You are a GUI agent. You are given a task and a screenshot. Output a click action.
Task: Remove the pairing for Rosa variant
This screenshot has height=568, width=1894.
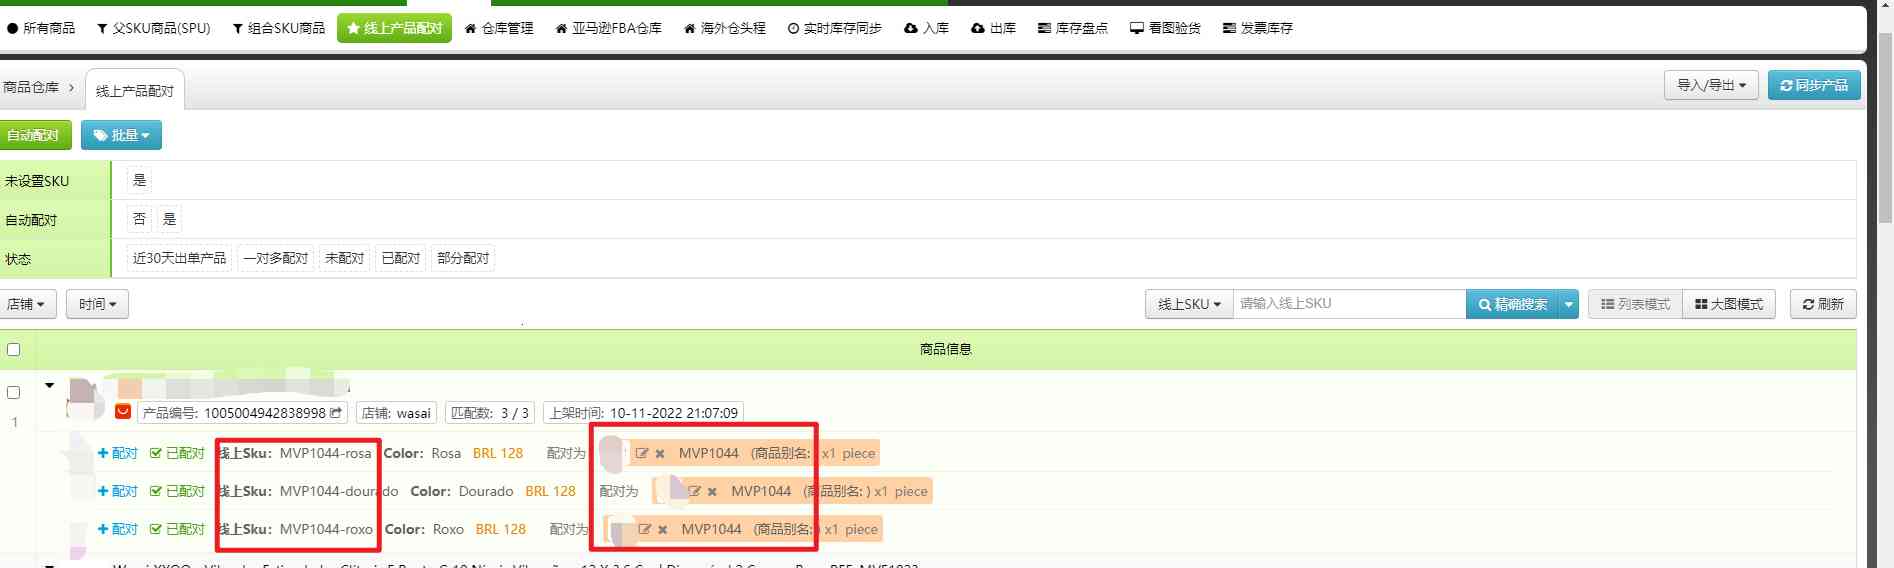pos(660,454)
